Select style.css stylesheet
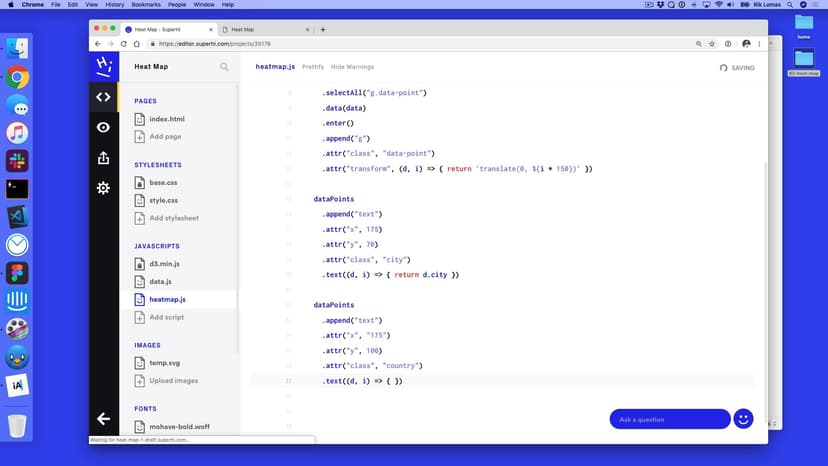The image size is (828, 466). (163, 200)
